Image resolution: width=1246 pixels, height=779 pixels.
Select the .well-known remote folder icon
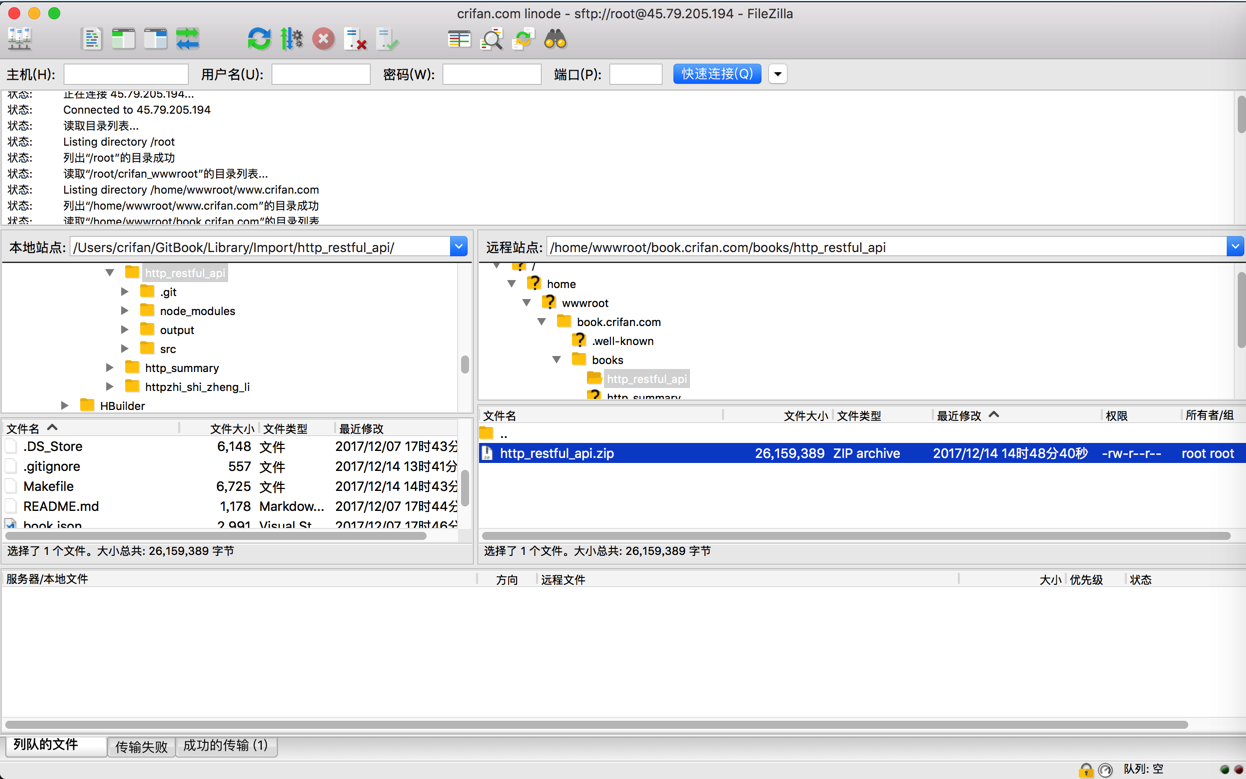coord(579,340)
